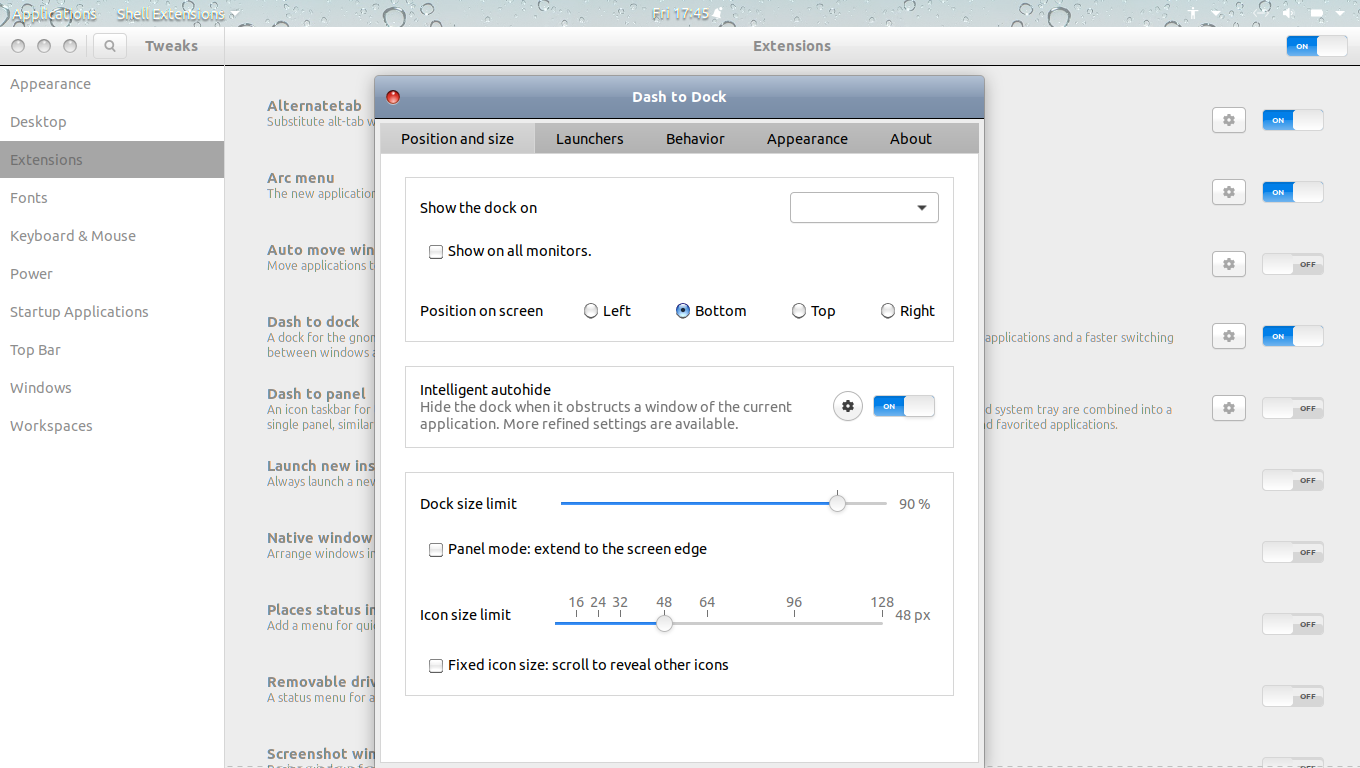Open the Applications menu in top bar
The width and height of the screenshot is (1360, 768).
54,14
